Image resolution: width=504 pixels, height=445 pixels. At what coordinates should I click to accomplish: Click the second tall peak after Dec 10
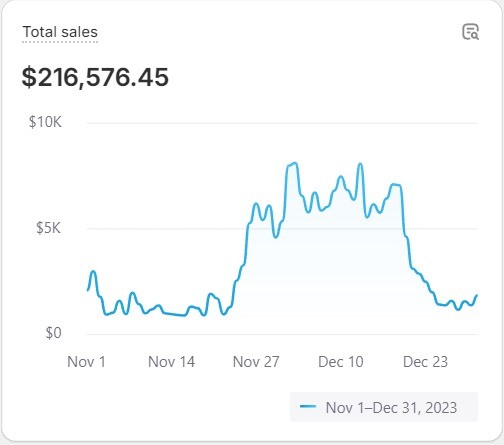360,164
